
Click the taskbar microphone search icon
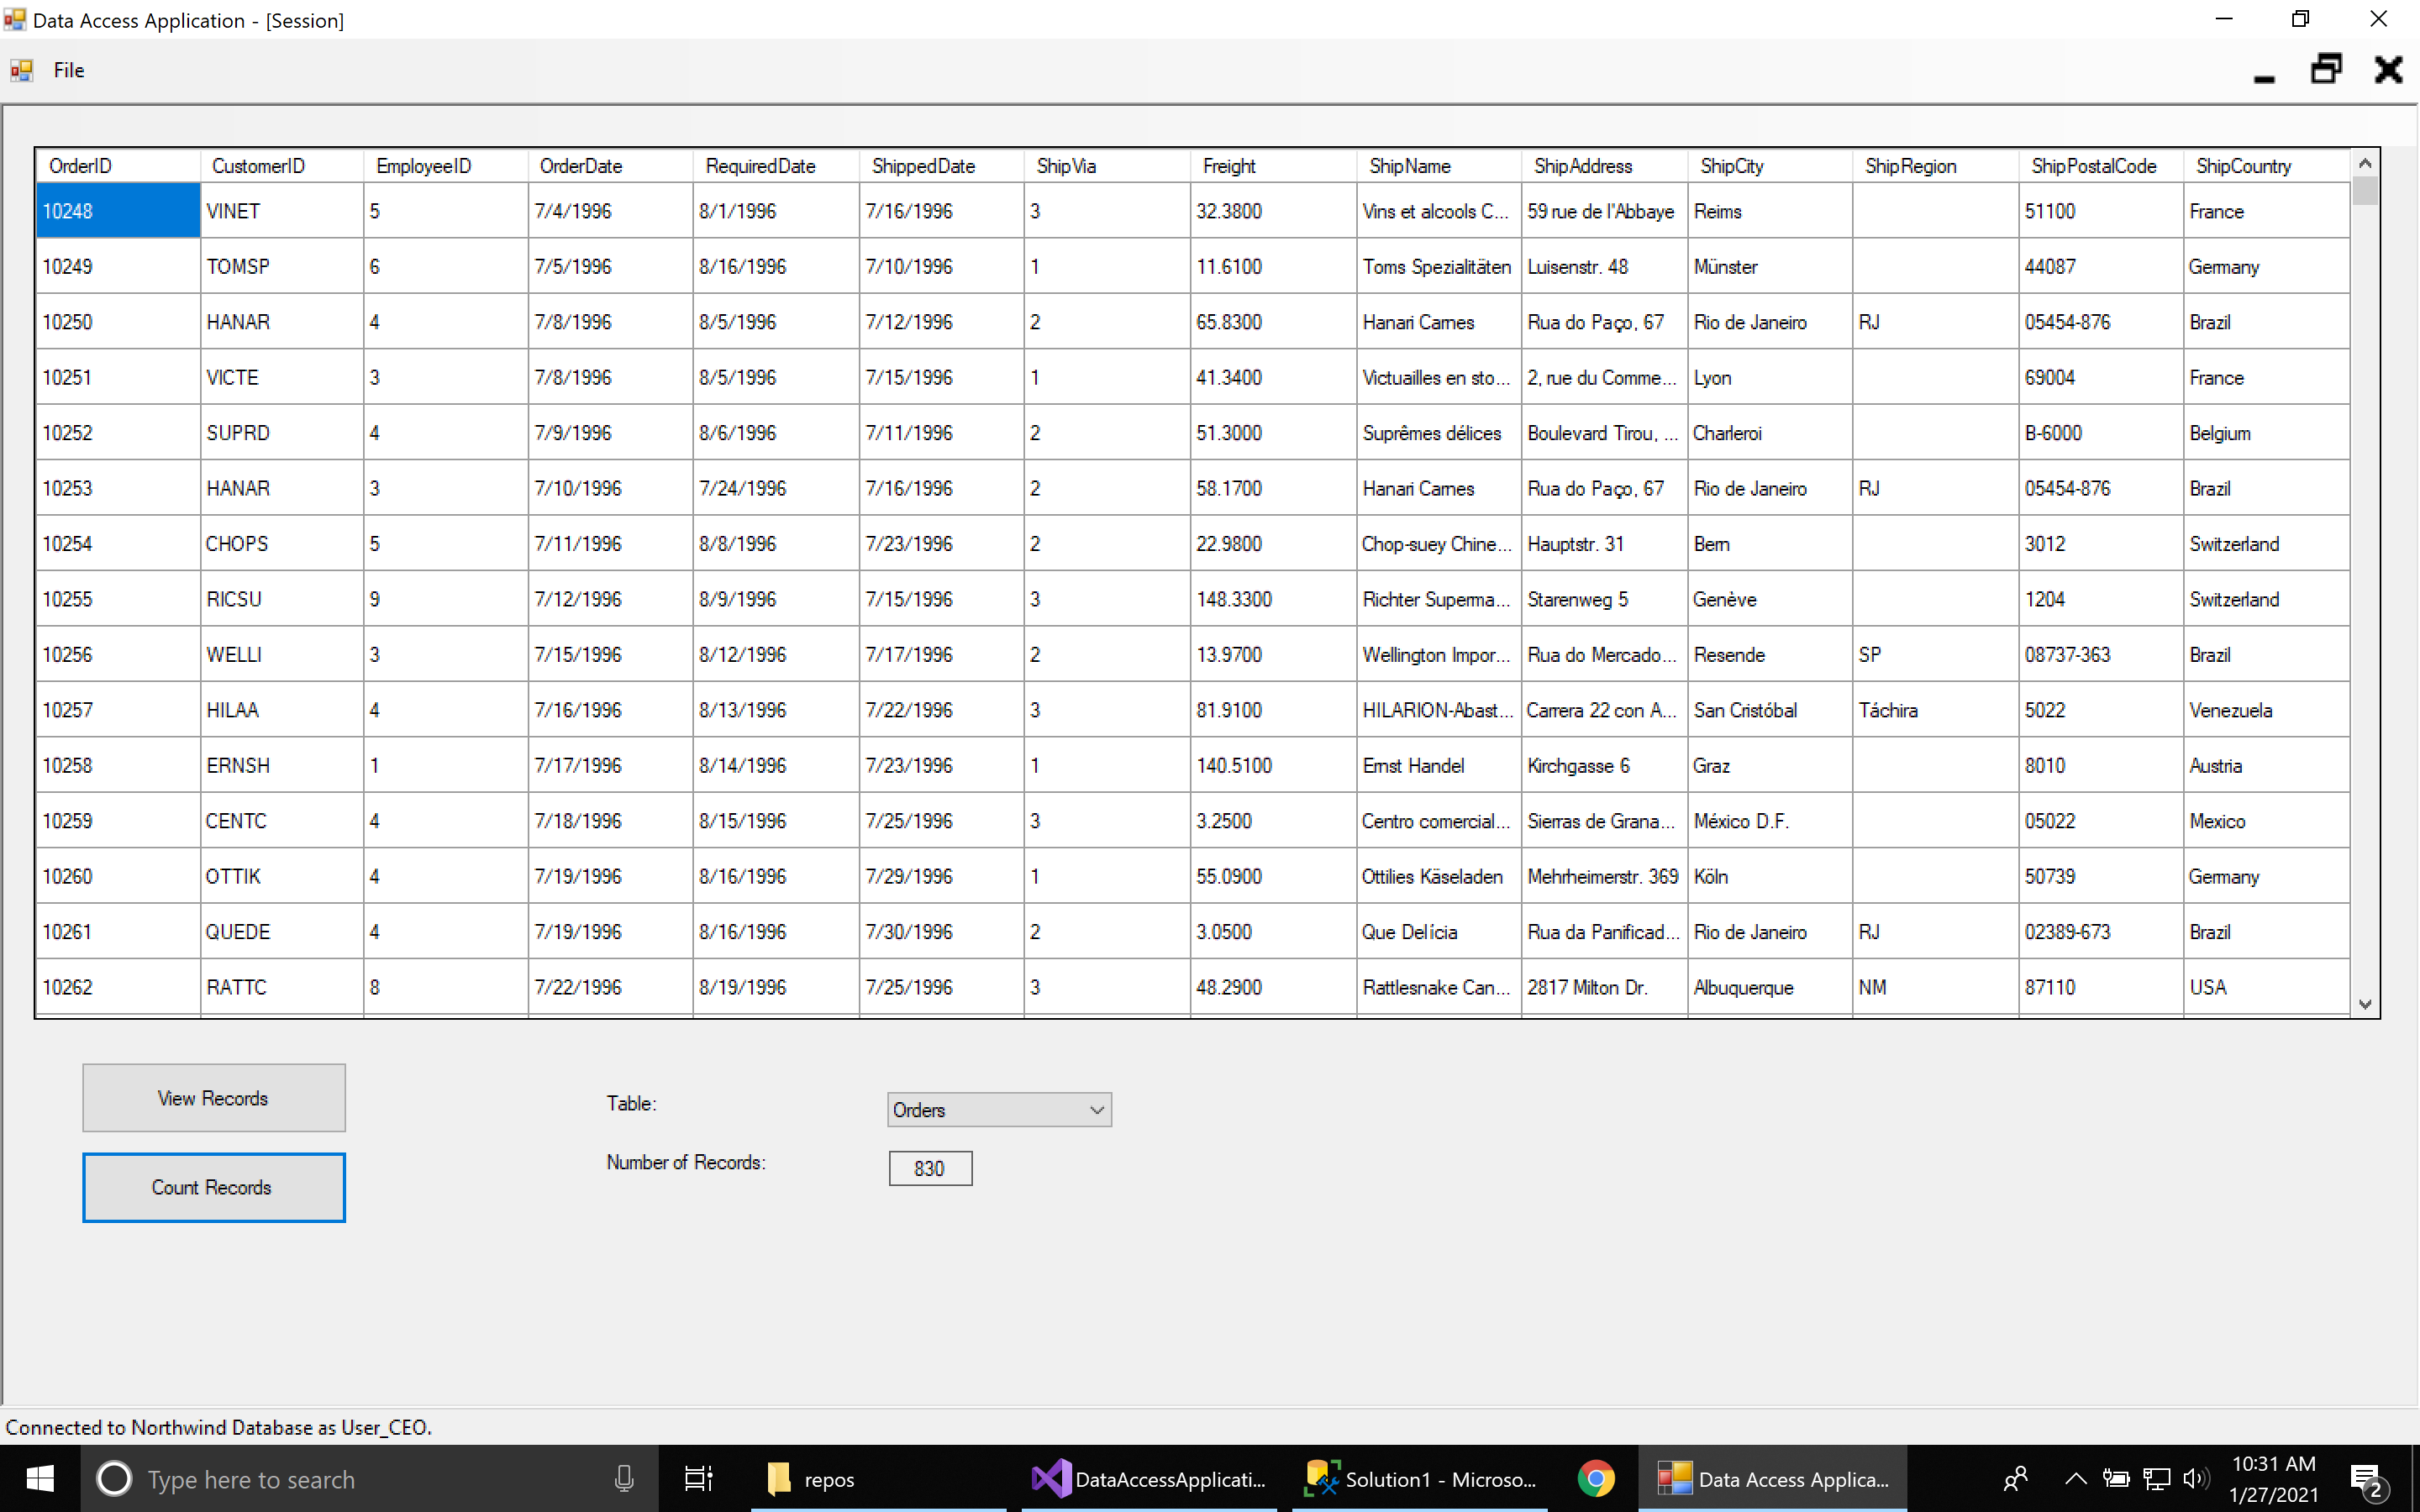point(624,1478)
